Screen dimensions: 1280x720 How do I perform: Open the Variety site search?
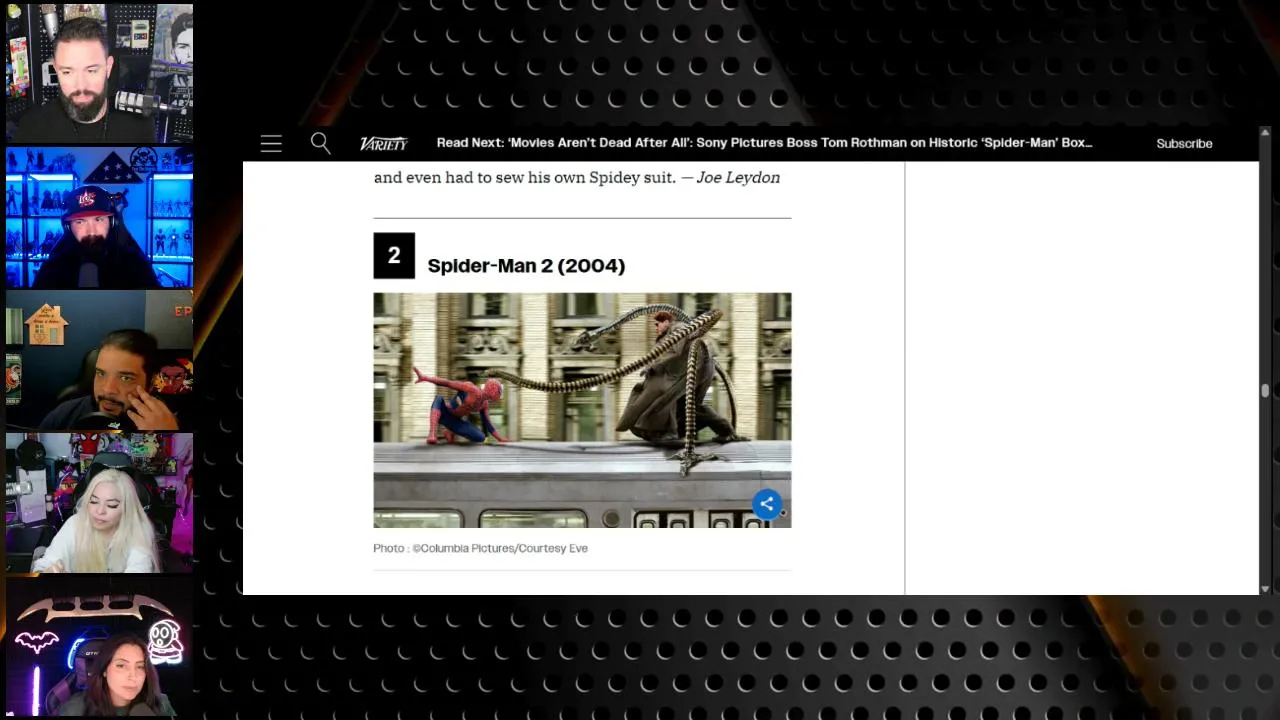tap(320, 143)
